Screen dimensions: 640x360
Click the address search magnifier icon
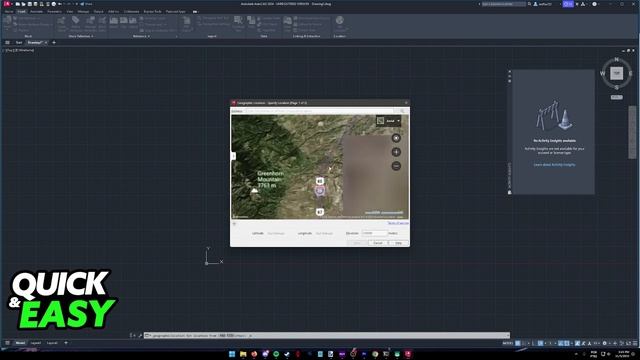[402, 111]
